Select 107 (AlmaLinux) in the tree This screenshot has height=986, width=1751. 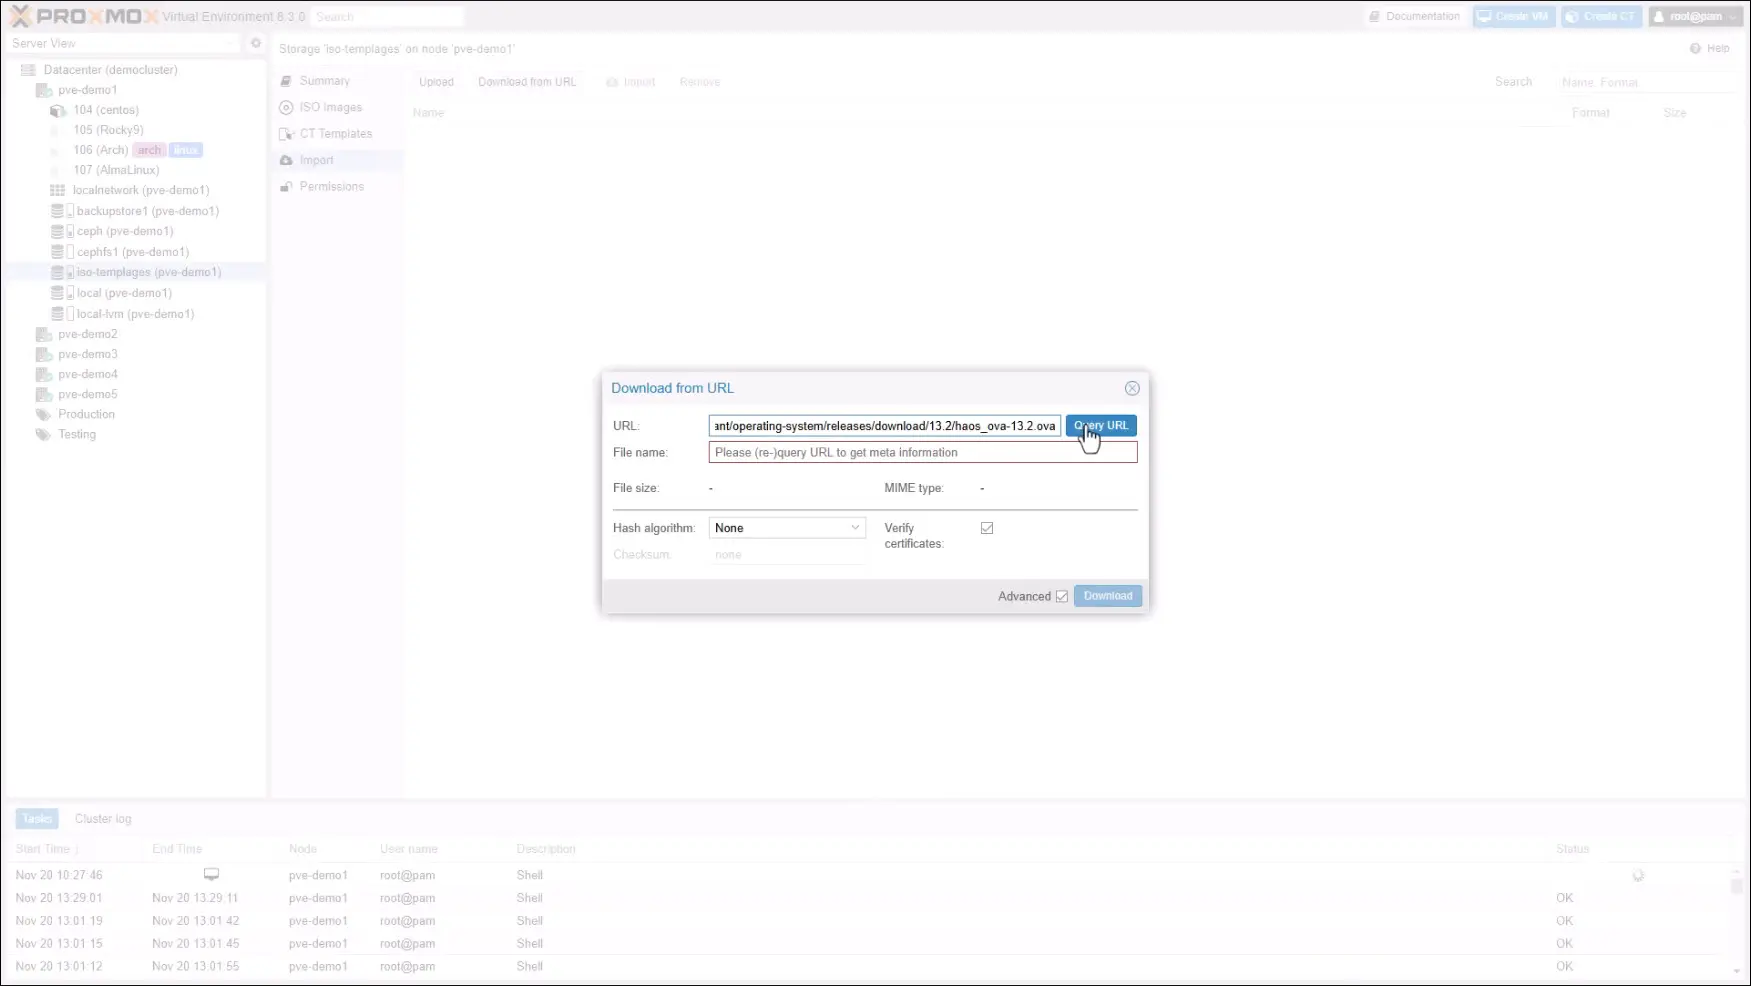[116, 170]
